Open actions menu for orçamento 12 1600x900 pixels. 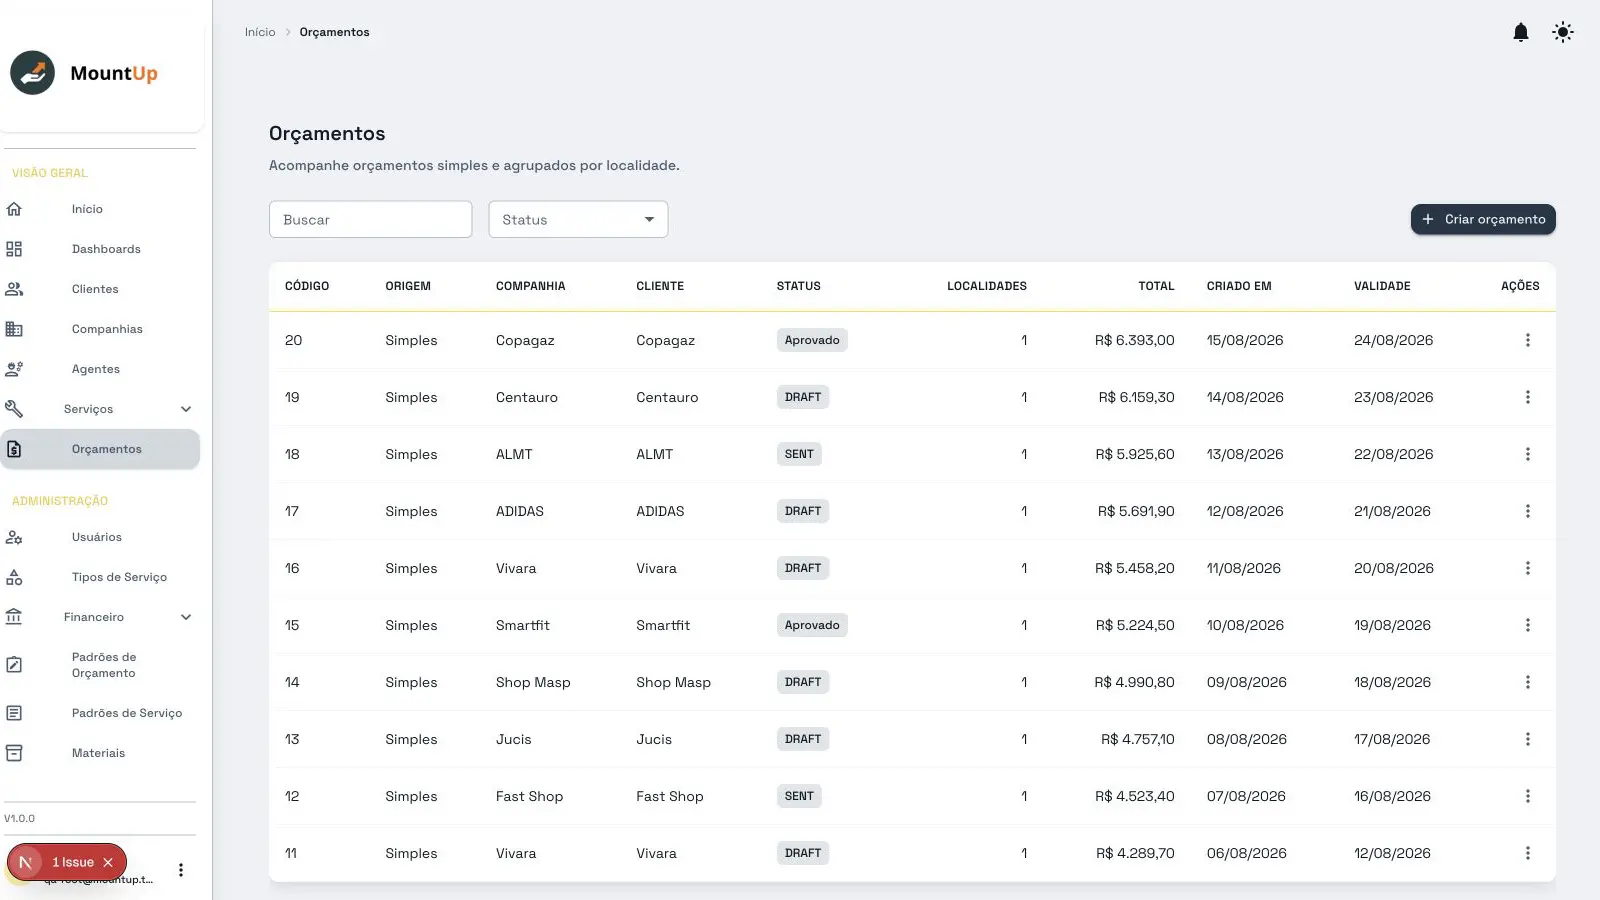click(1527, 796)
